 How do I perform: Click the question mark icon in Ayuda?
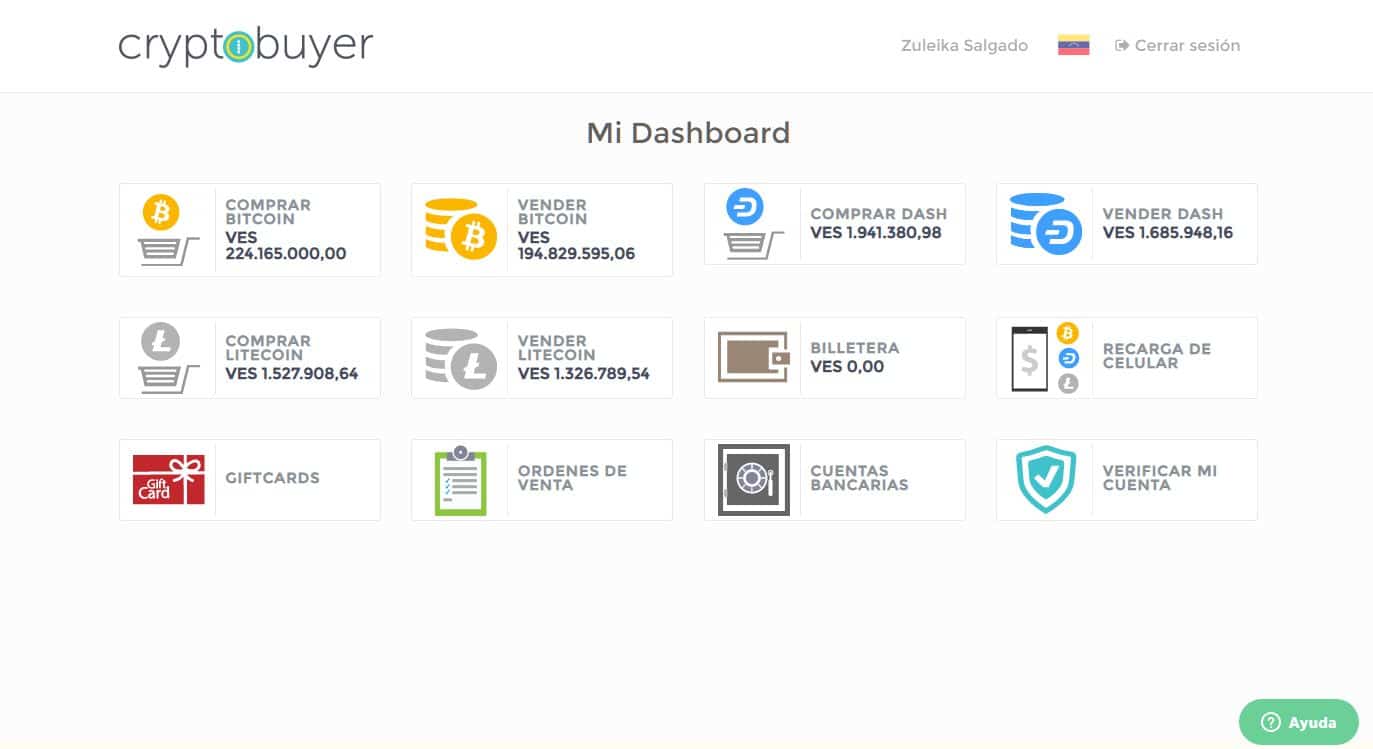[1271, 722]
